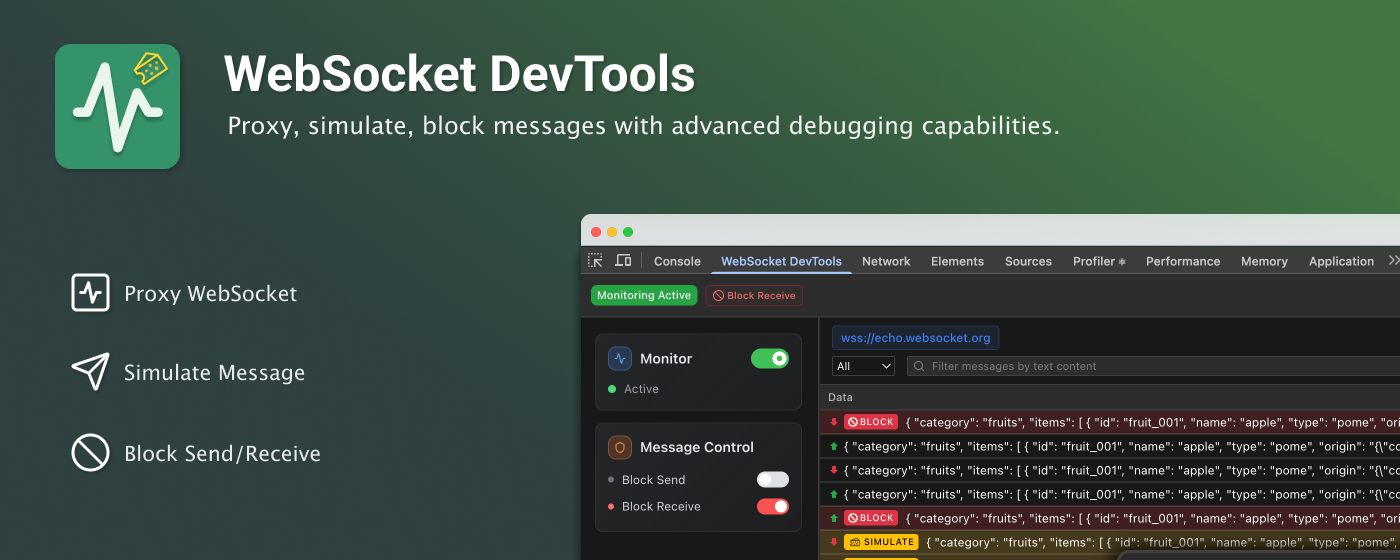
Task: Click the Block Send/Receive feature label
Action: click(222, 453)
